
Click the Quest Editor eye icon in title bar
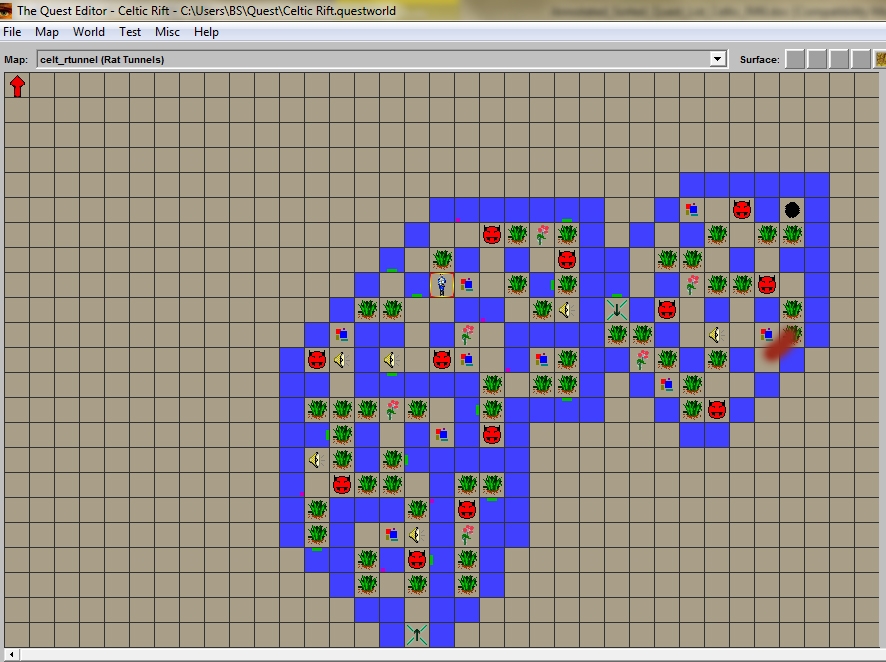tap(6, 11)
